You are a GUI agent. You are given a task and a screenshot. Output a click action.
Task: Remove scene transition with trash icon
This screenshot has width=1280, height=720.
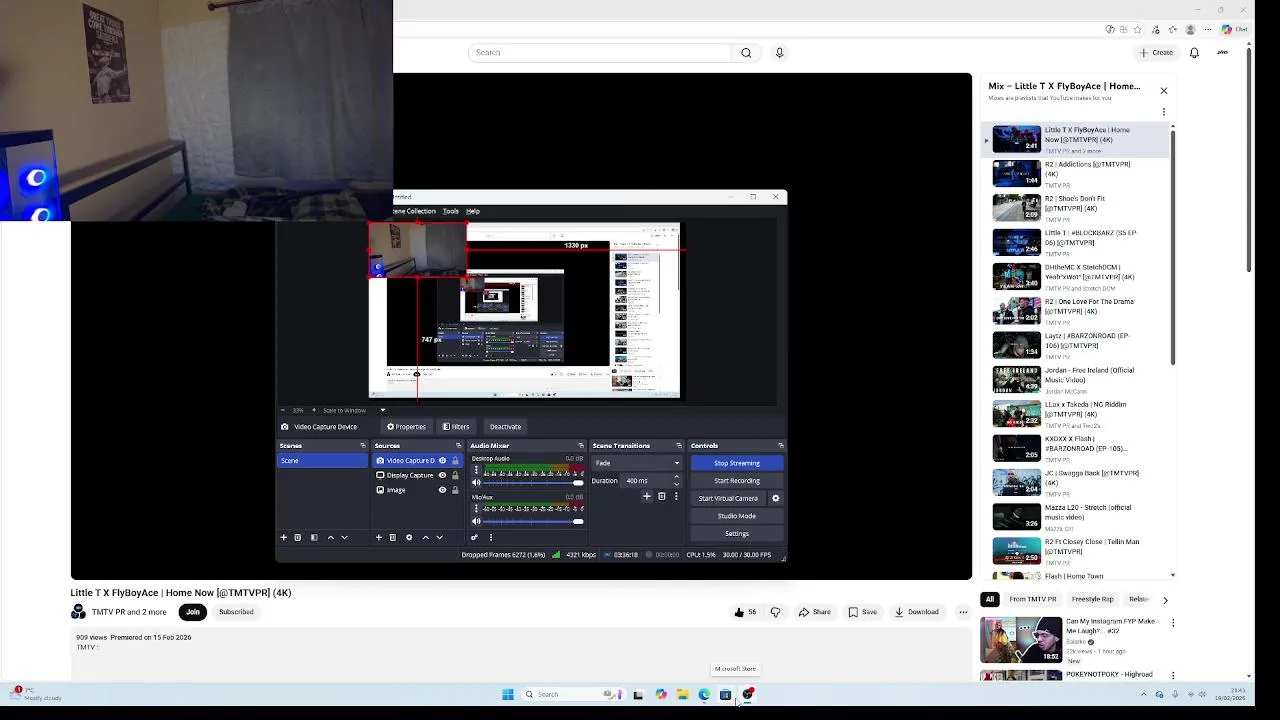[661, 497]
